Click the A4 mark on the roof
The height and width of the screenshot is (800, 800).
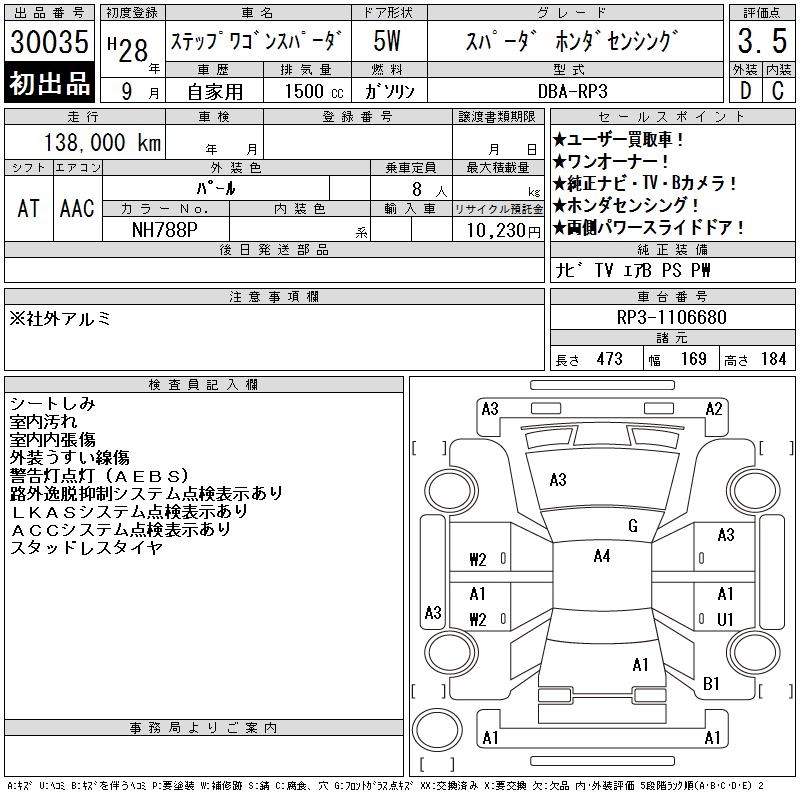(x=601, y=556)
